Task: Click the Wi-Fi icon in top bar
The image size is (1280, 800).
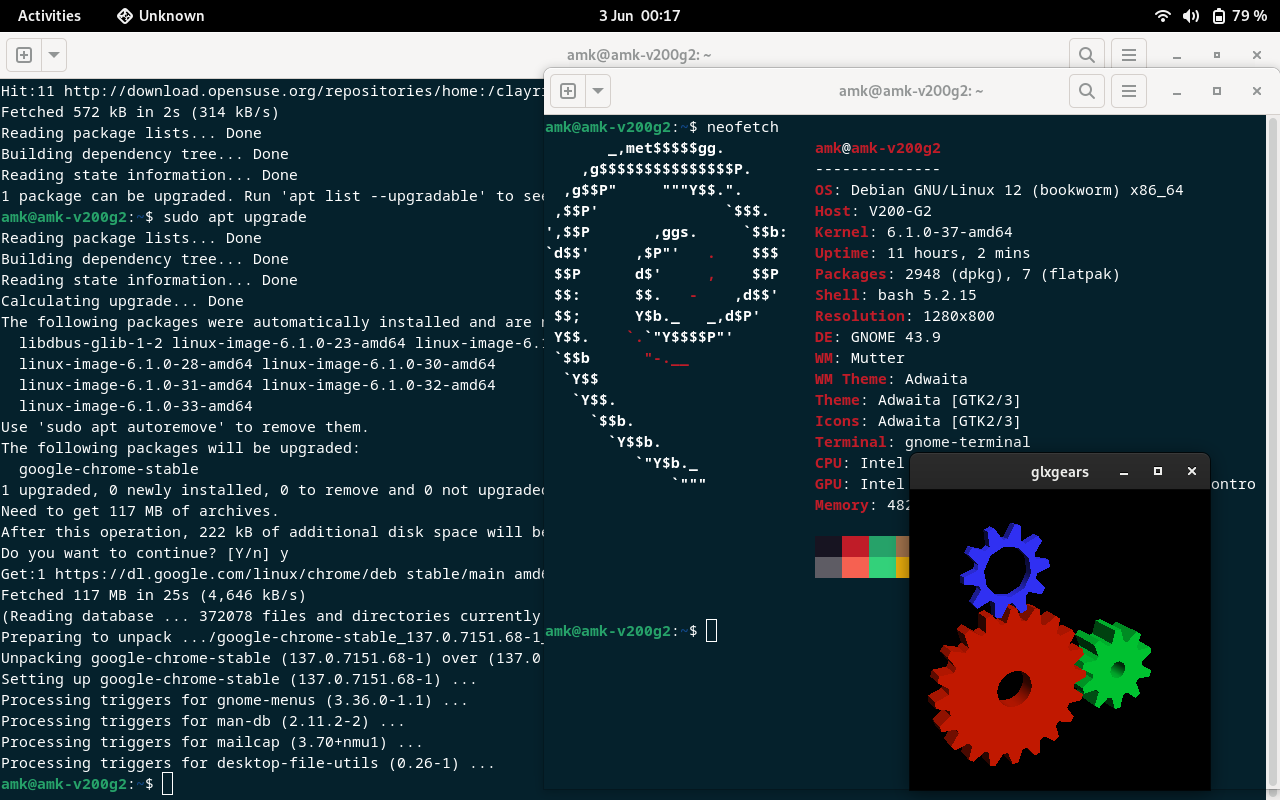Action: point(1162,16)
